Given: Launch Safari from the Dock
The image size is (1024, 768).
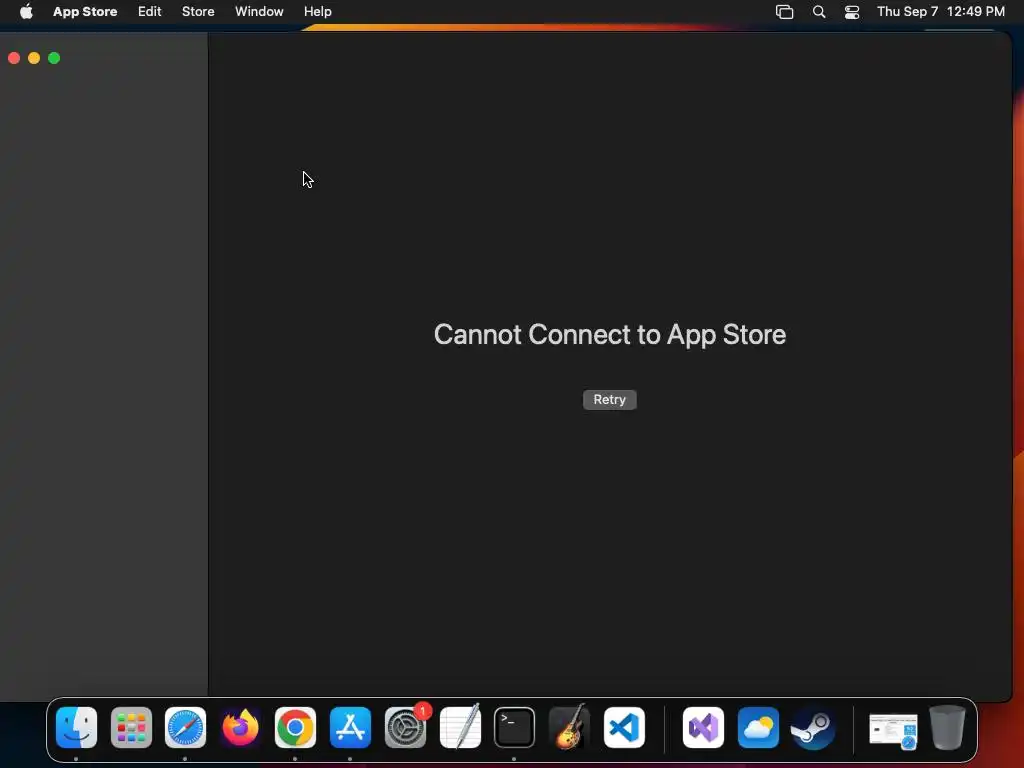Looking at the screenshot, I should pyautogui.click(x=185, y=728).
